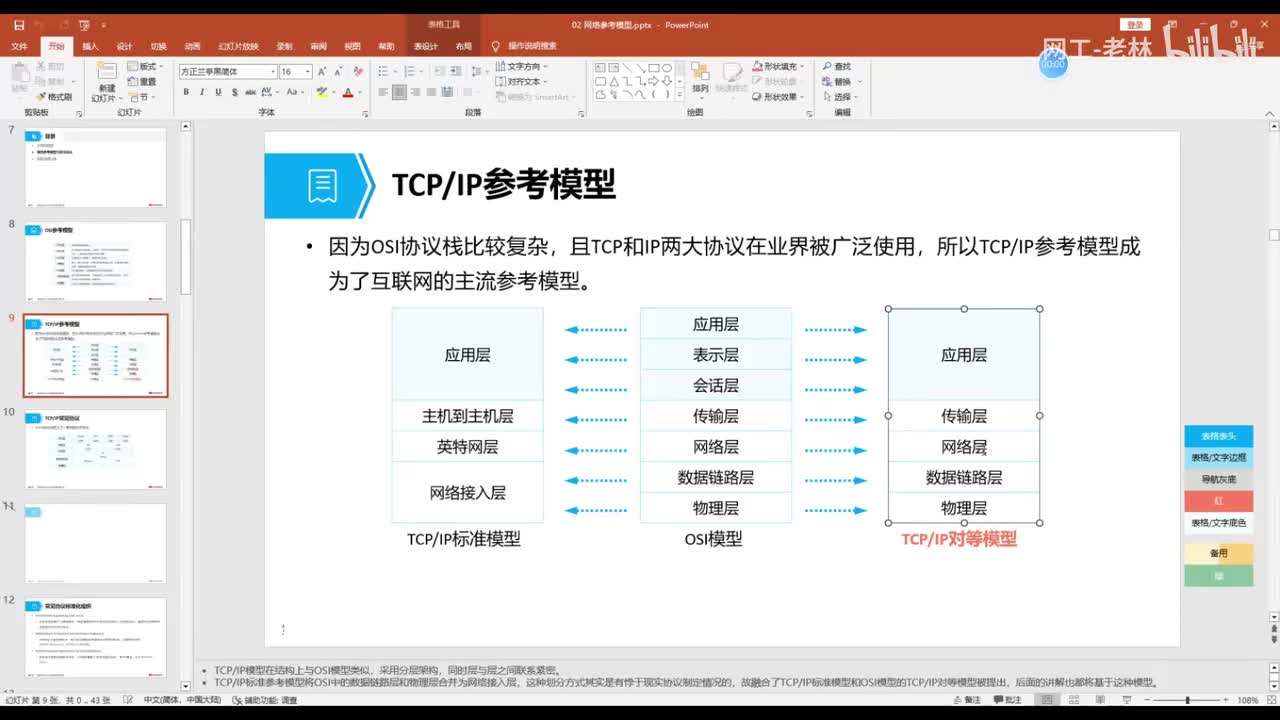
Task: Click the language indicator 中文(简体, 中国大陆)
Action: (182, 700)
